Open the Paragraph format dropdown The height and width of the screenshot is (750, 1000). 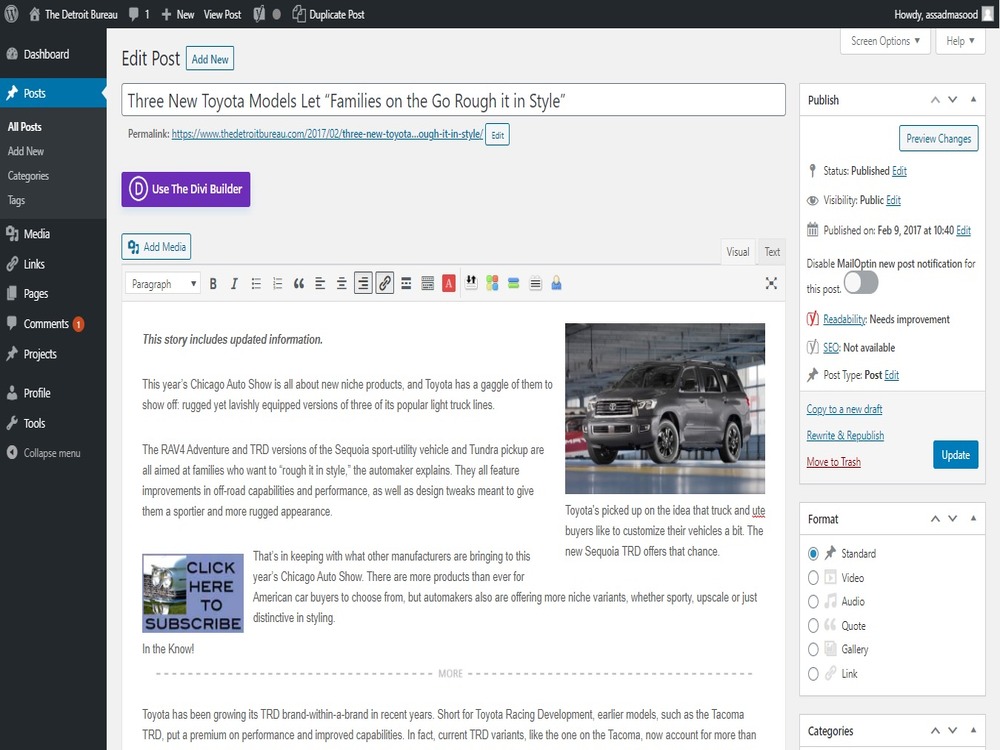pos(163,284)
